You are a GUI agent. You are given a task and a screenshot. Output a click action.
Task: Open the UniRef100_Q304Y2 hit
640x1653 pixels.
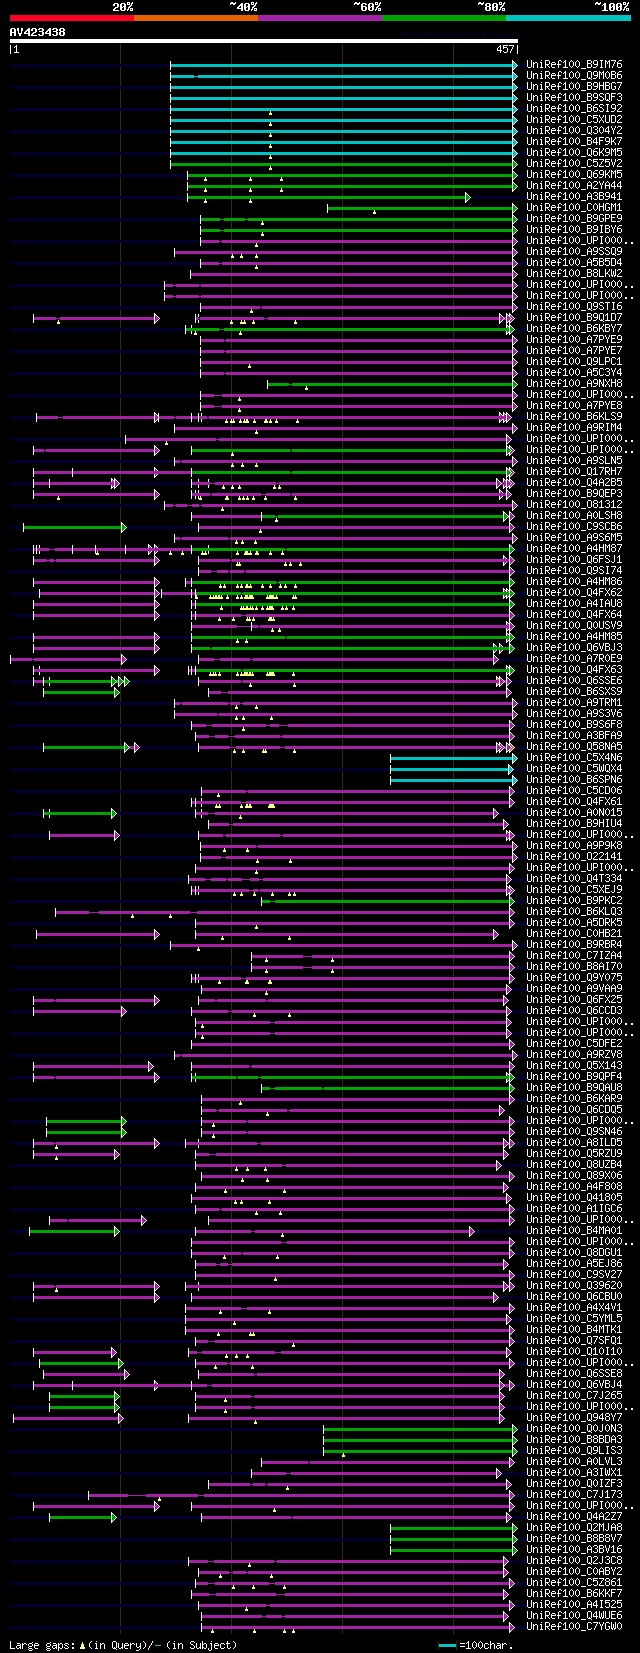click(574, 131)
